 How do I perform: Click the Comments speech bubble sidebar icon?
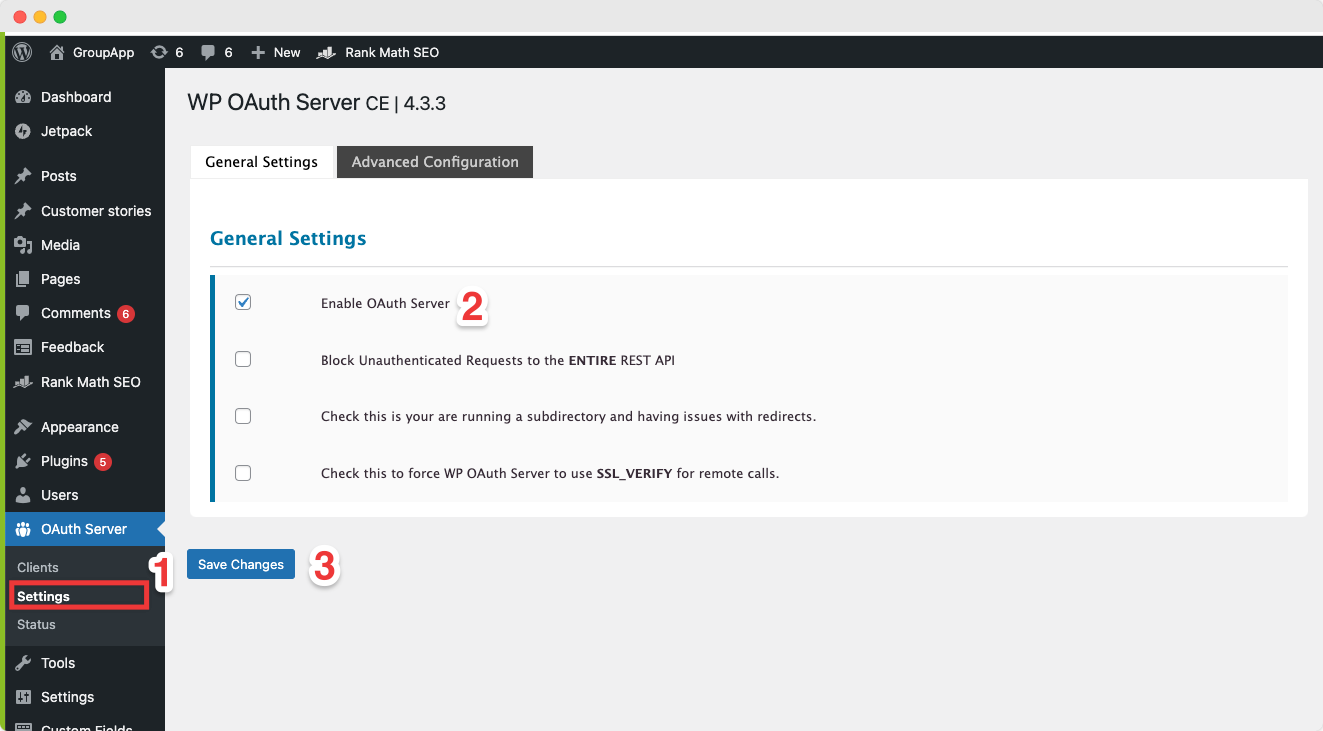(x=23, y=313)
